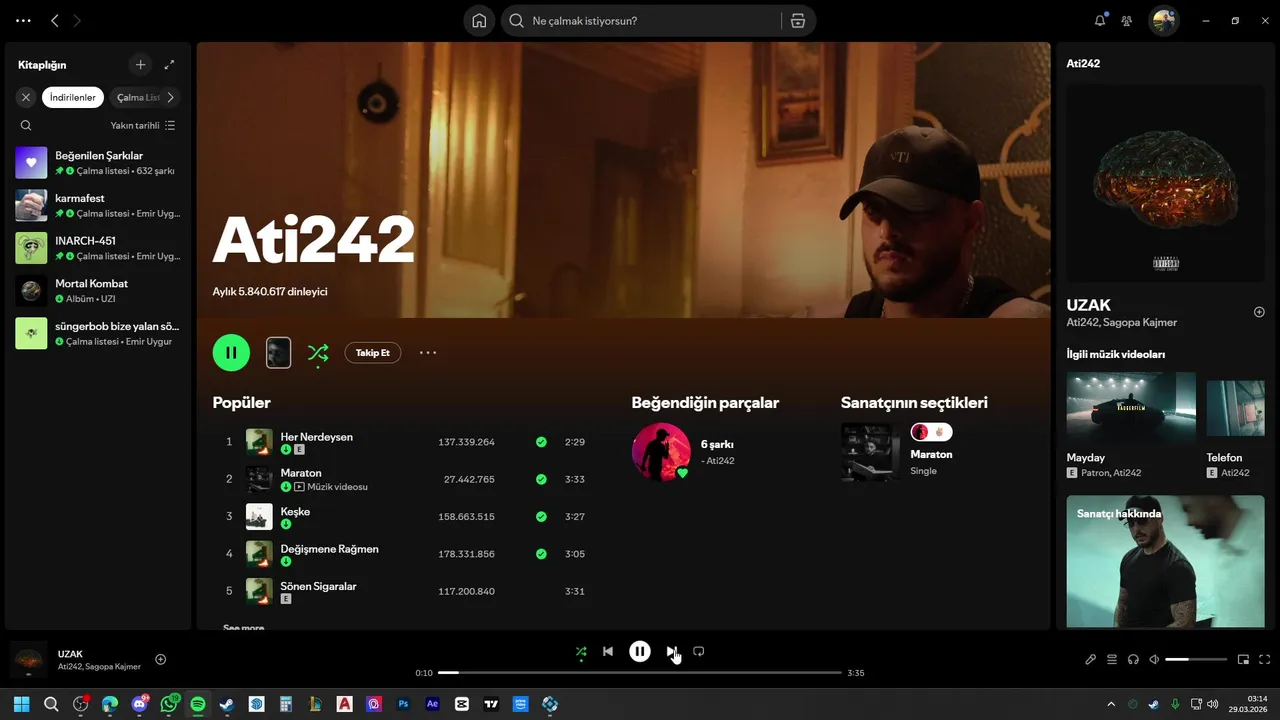The width and height of the screenshot is (1280, 720).
Task: Open the Beğenilen Şarkılar playlist
Action: click(x=97, y=163)
